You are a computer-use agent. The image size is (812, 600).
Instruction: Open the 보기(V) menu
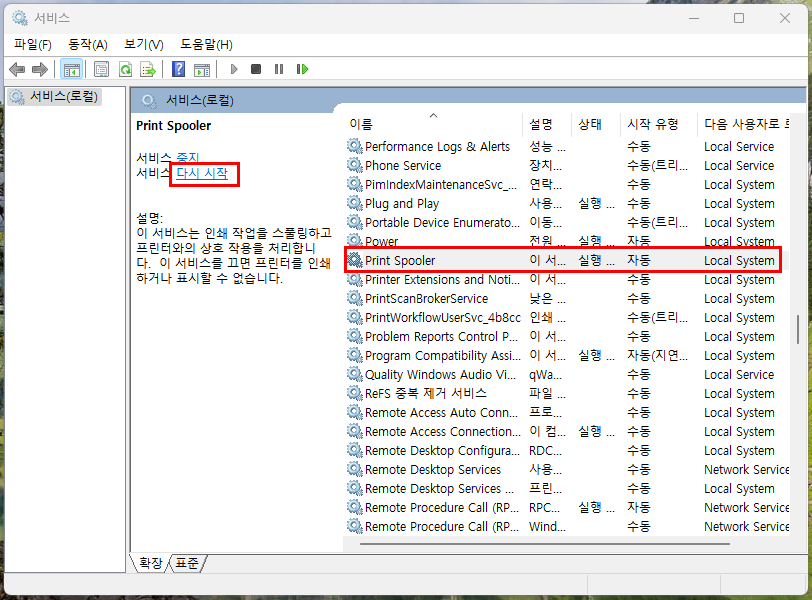[x=141, y=44]
